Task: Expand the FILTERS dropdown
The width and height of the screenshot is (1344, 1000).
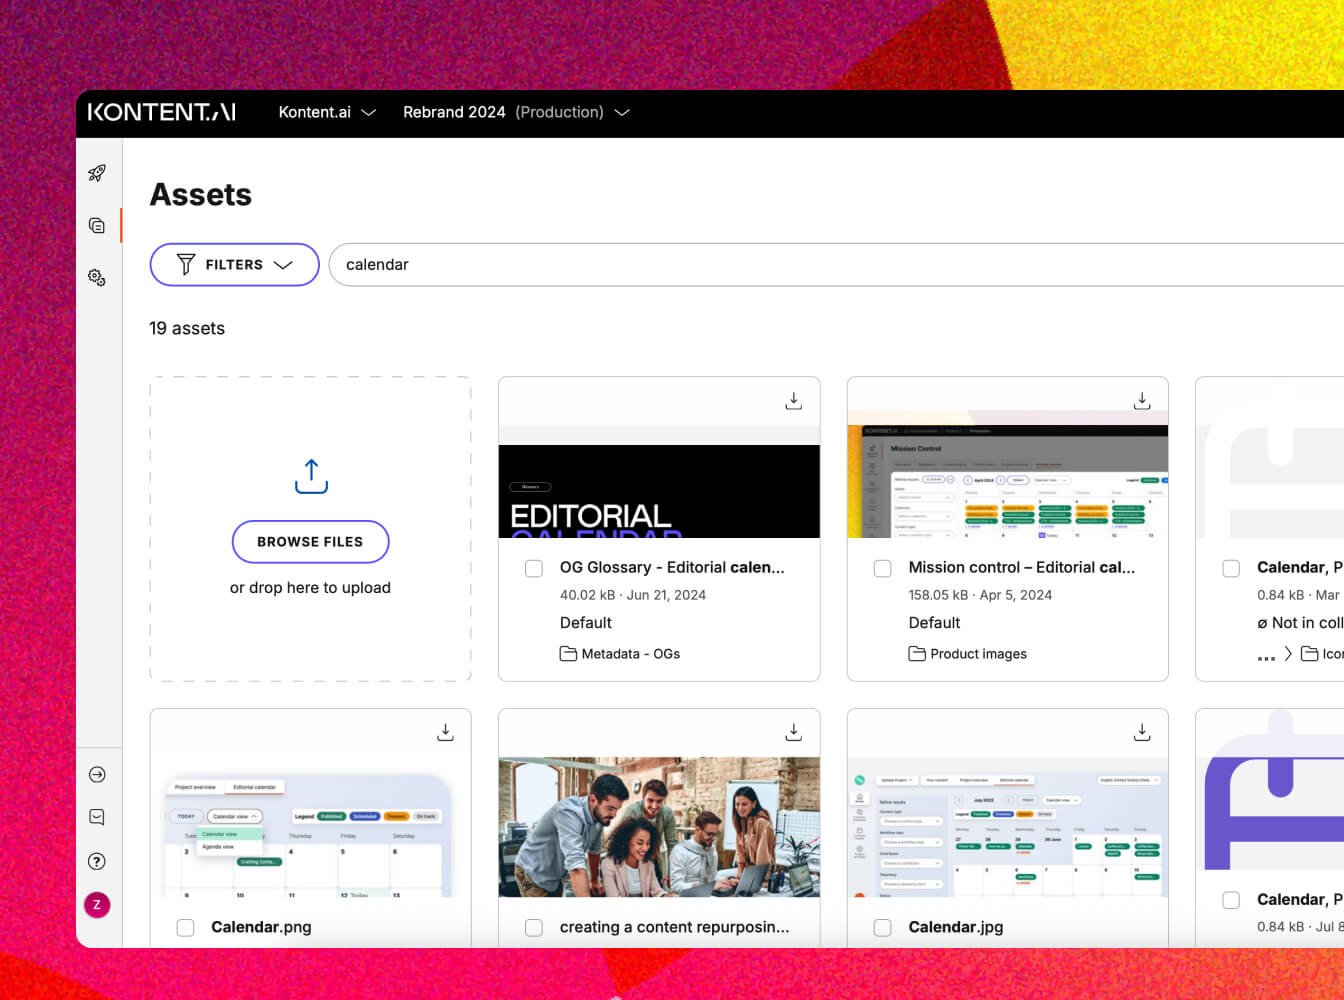Action: click(x=234, y=265)
